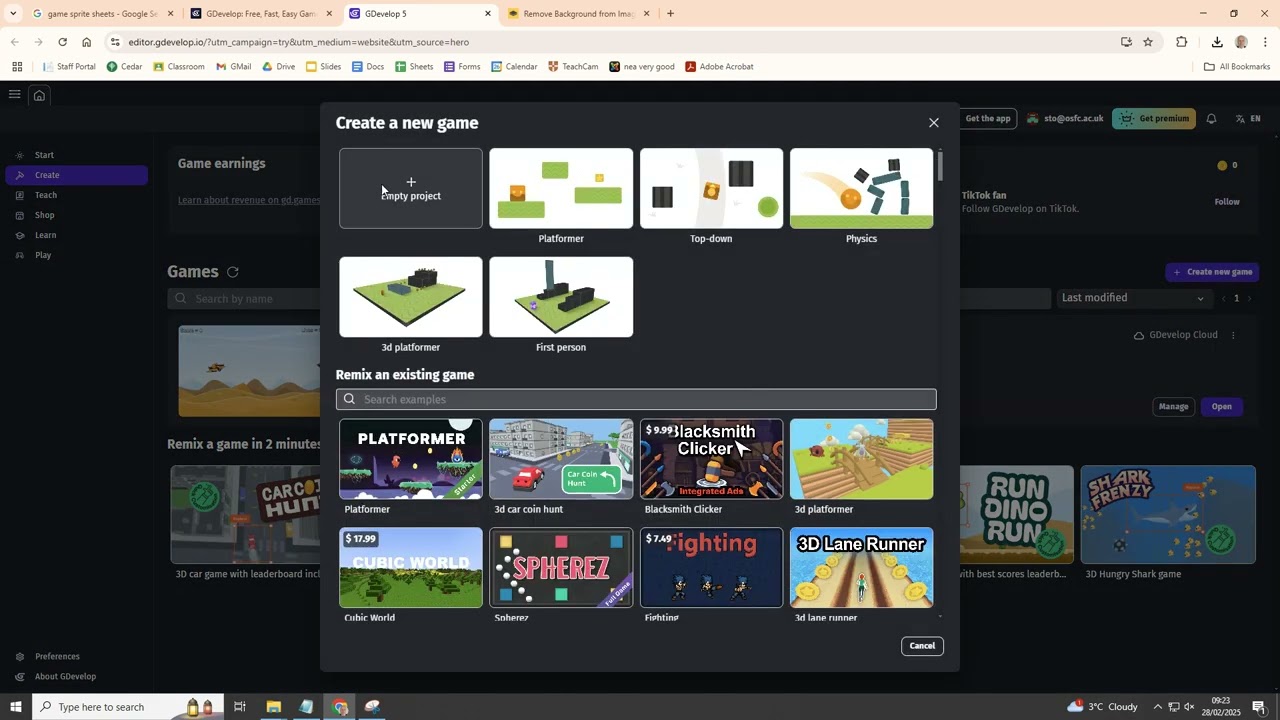Open All Bookmarks folder

[1237, 67]
